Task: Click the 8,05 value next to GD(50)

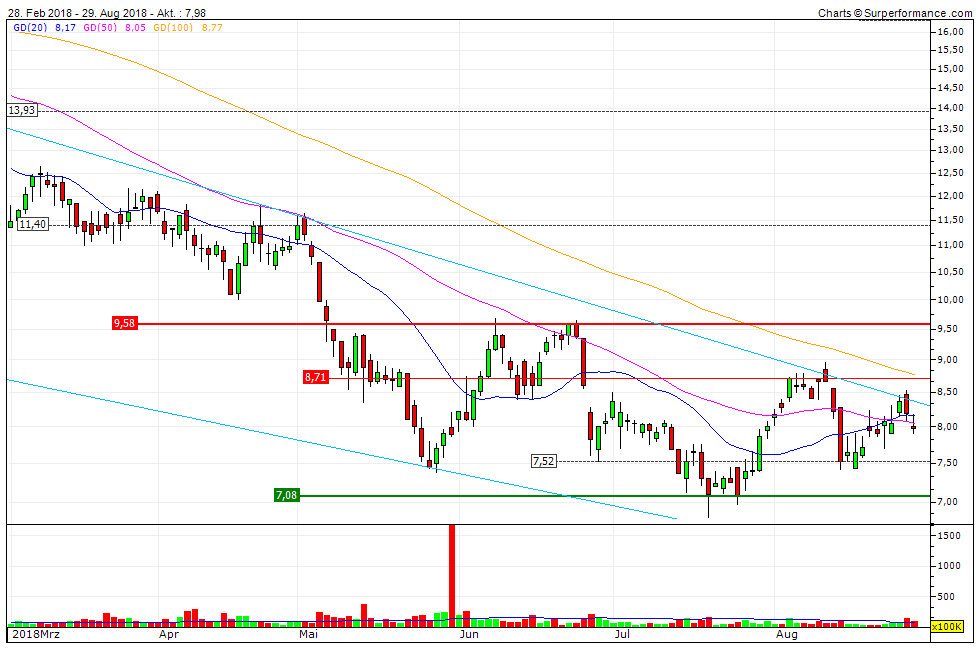Action: tap(136, 28)
